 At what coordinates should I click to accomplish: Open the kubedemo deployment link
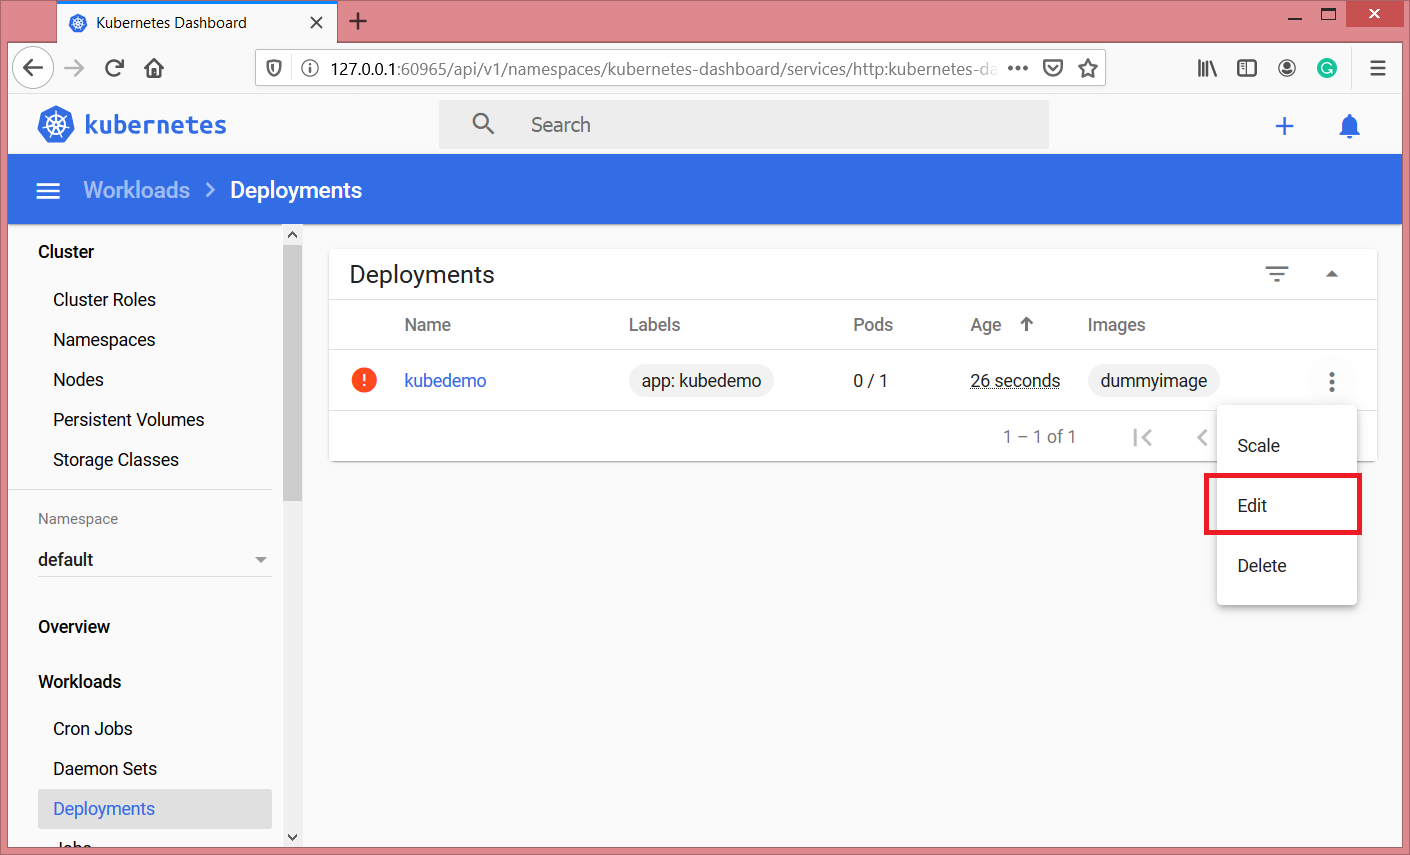[x=445, y=381]
